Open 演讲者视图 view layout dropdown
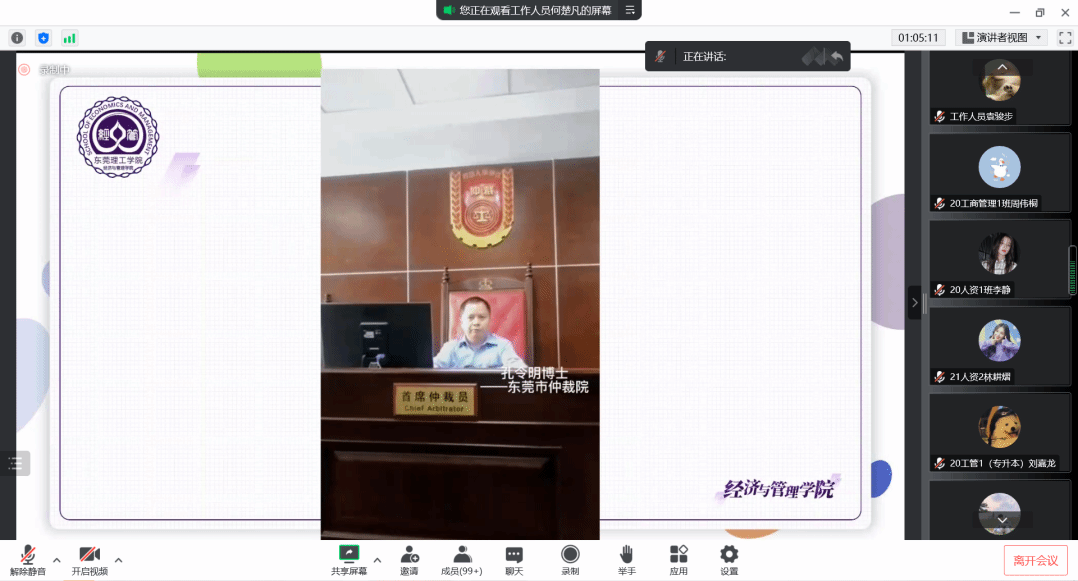The image size is (1078, 581). [x=1001, y=38]
